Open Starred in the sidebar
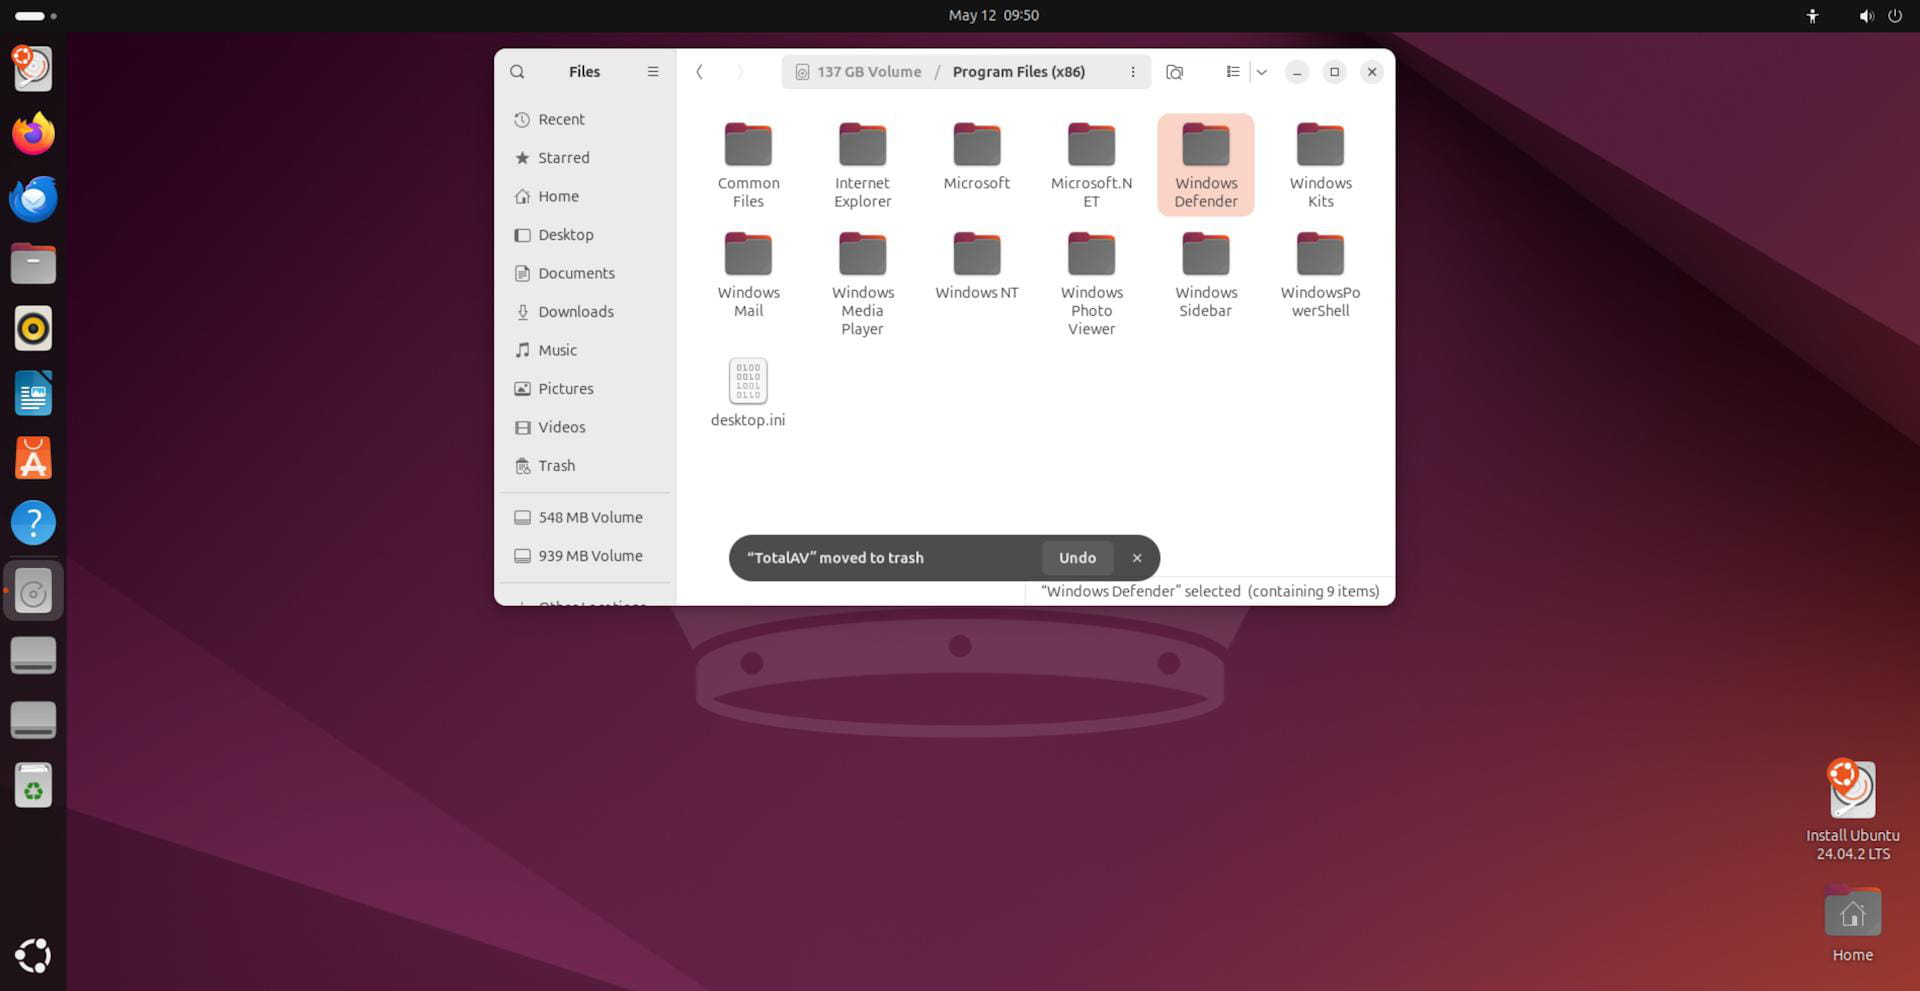Image resolution: width=1920 pixels, height=991 pixels. pyautogui.click(x=585, y=158)
